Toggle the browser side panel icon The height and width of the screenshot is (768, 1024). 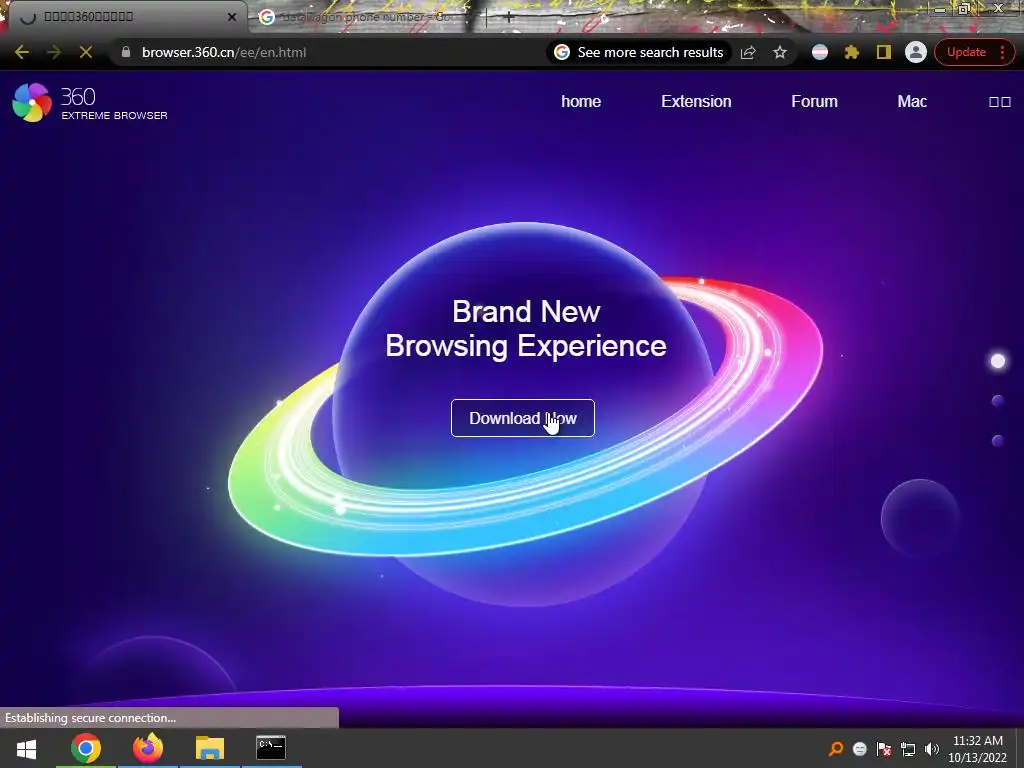tap(884, 52)
